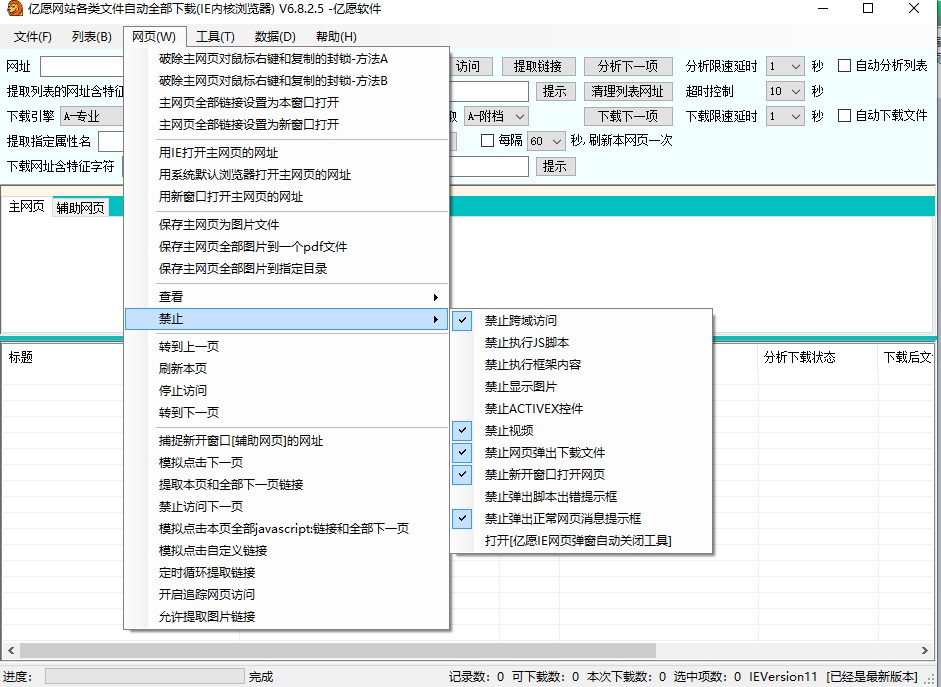Select 允许提取图片链接
The width and height of the screenshot is (941, 687).
click(287, 617)
